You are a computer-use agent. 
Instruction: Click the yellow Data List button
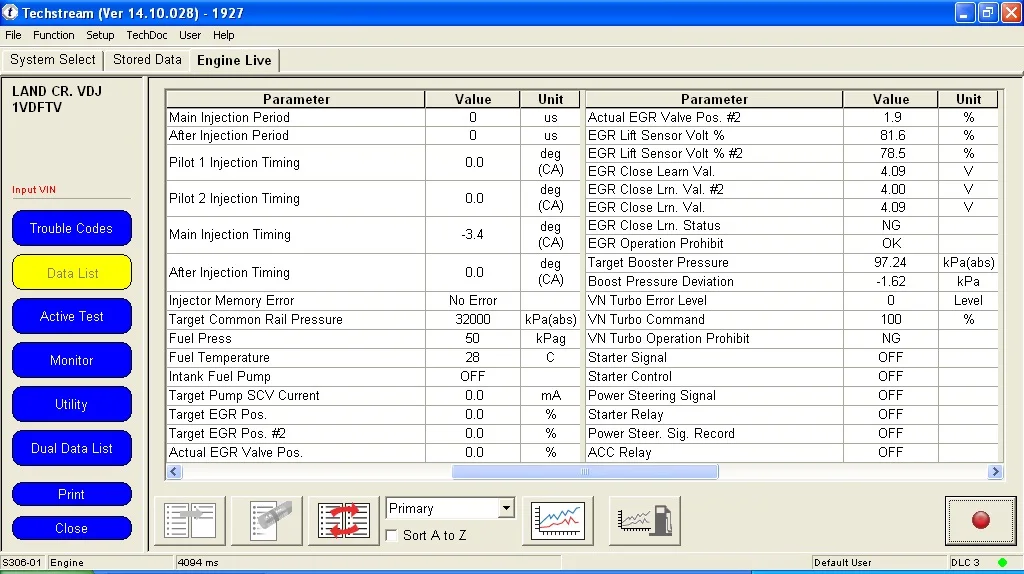[72, 273]
